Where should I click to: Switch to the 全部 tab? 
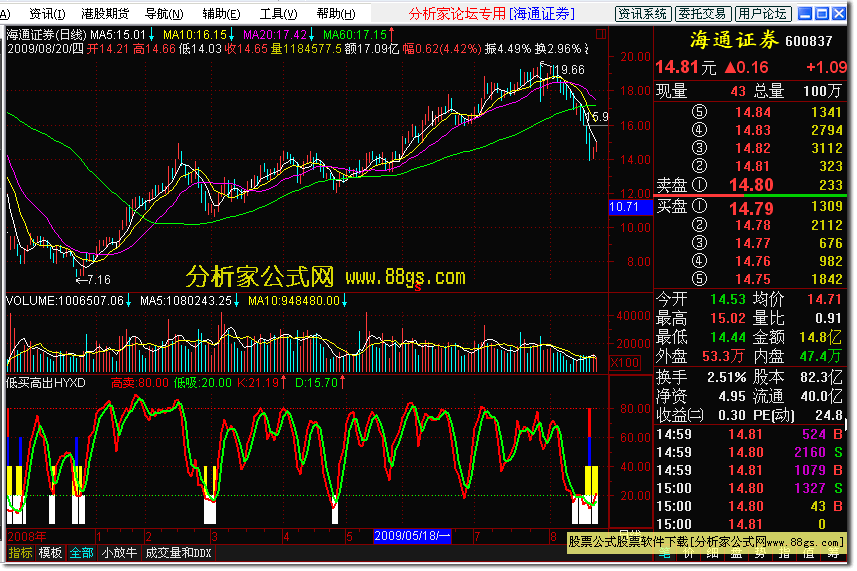point(81,553)
